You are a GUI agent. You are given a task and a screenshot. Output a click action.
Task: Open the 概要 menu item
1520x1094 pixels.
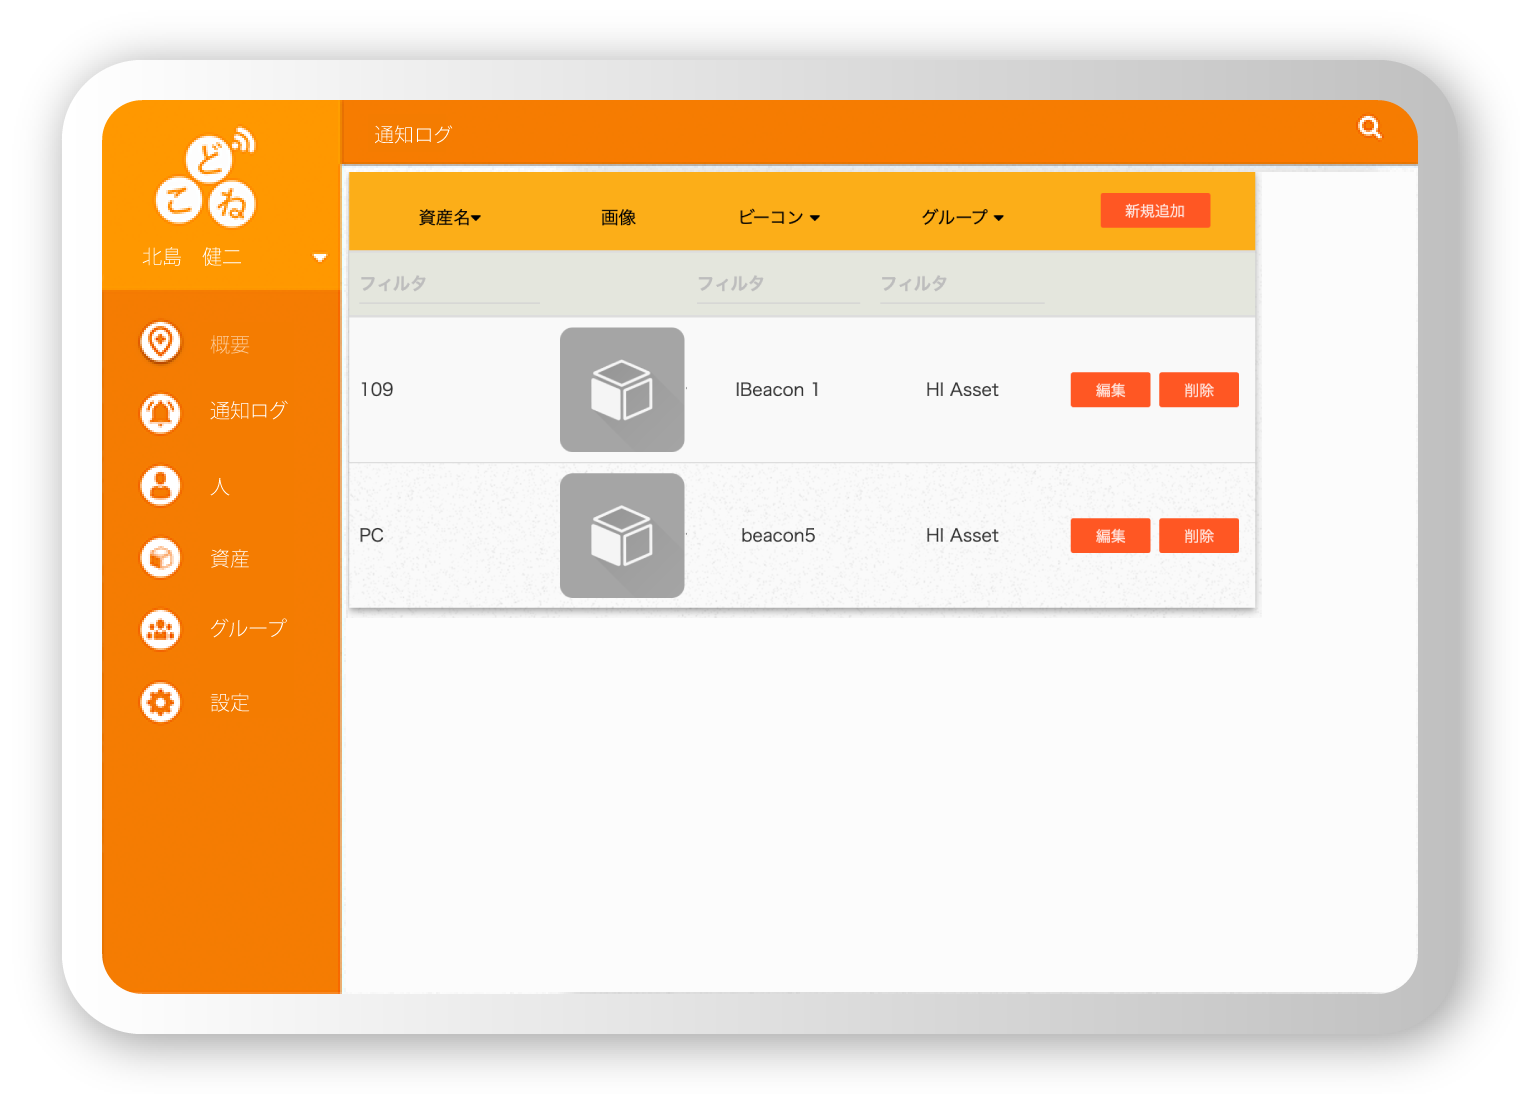(x=229, y=344)
